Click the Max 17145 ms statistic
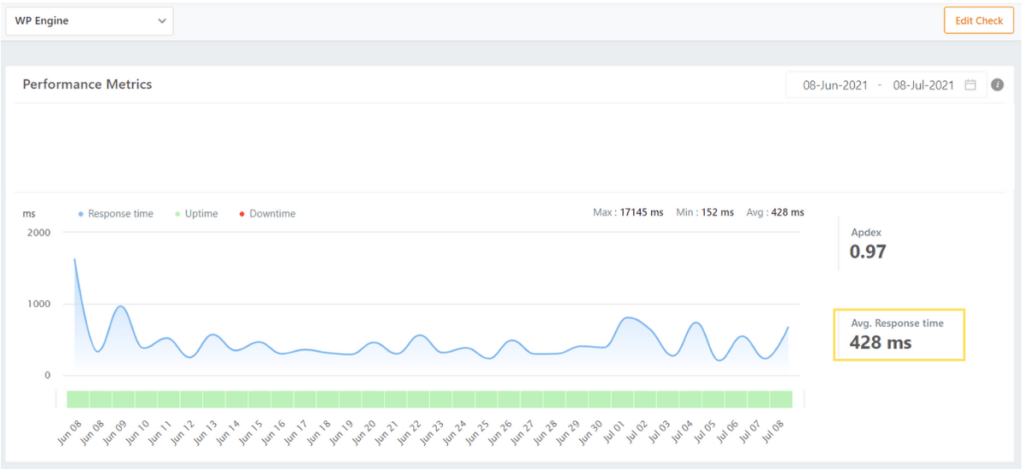 point(628,212)
